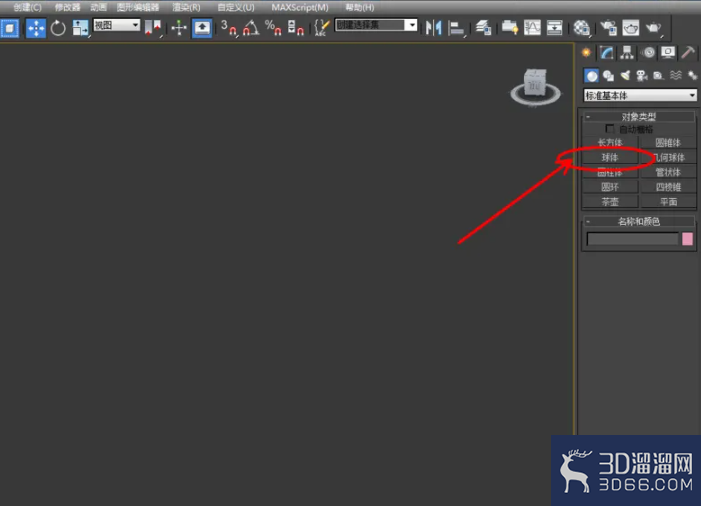Click the Align tool icon

456,28
